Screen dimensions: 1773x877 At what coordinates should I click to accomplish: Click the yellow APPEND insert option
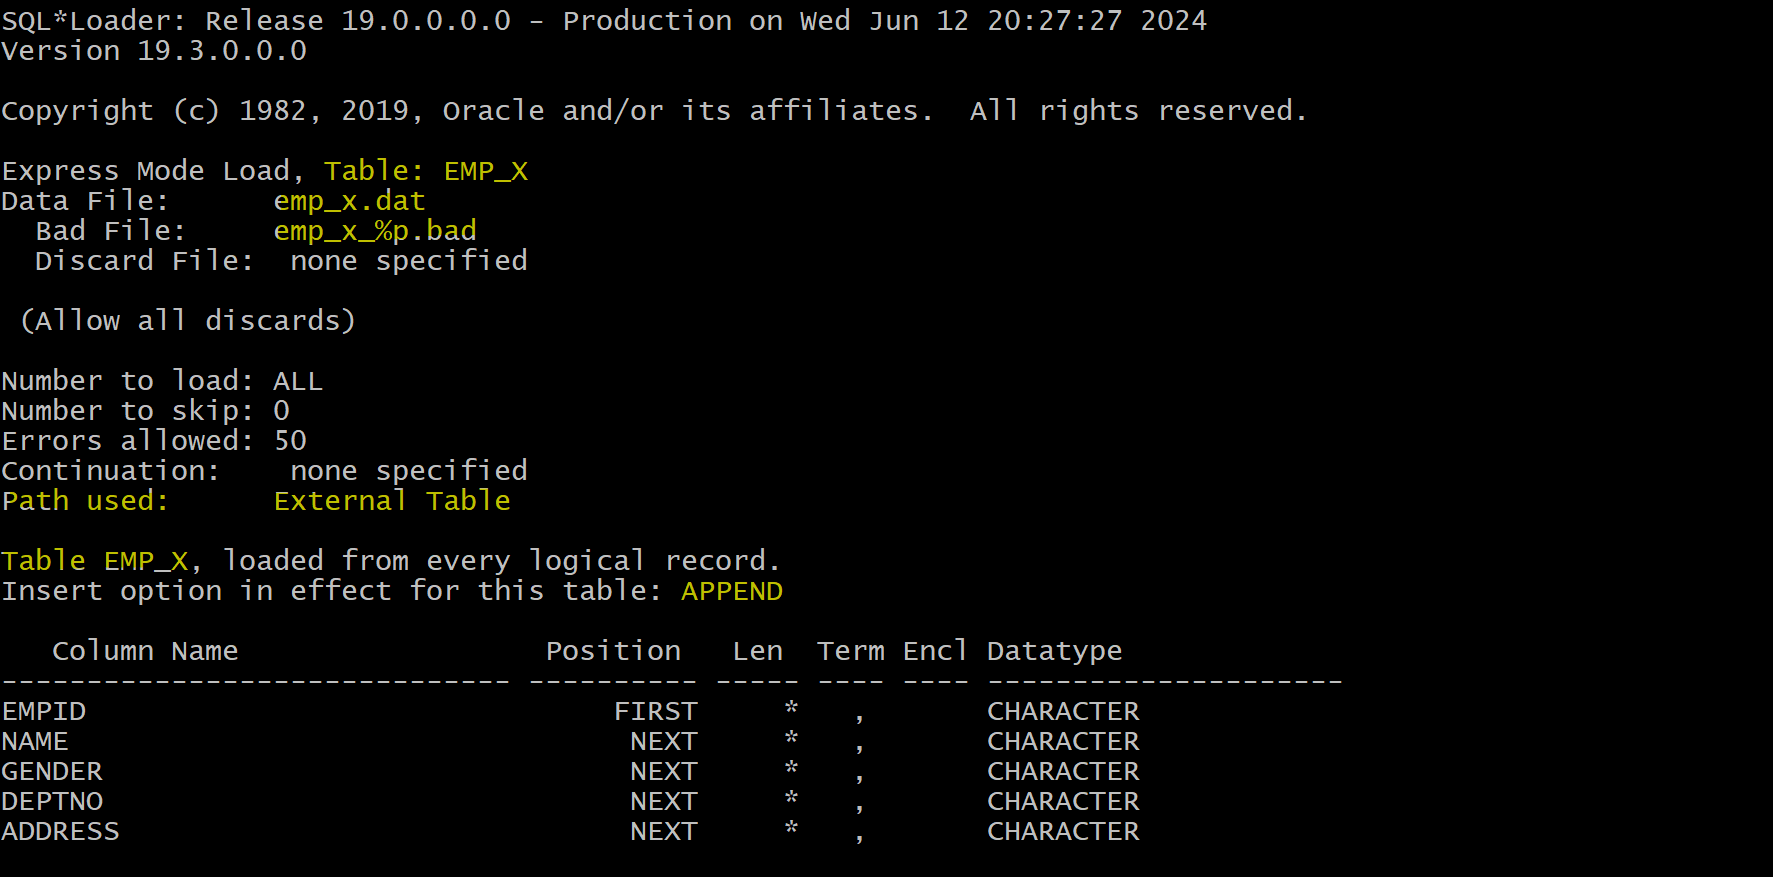coord(732,591)
